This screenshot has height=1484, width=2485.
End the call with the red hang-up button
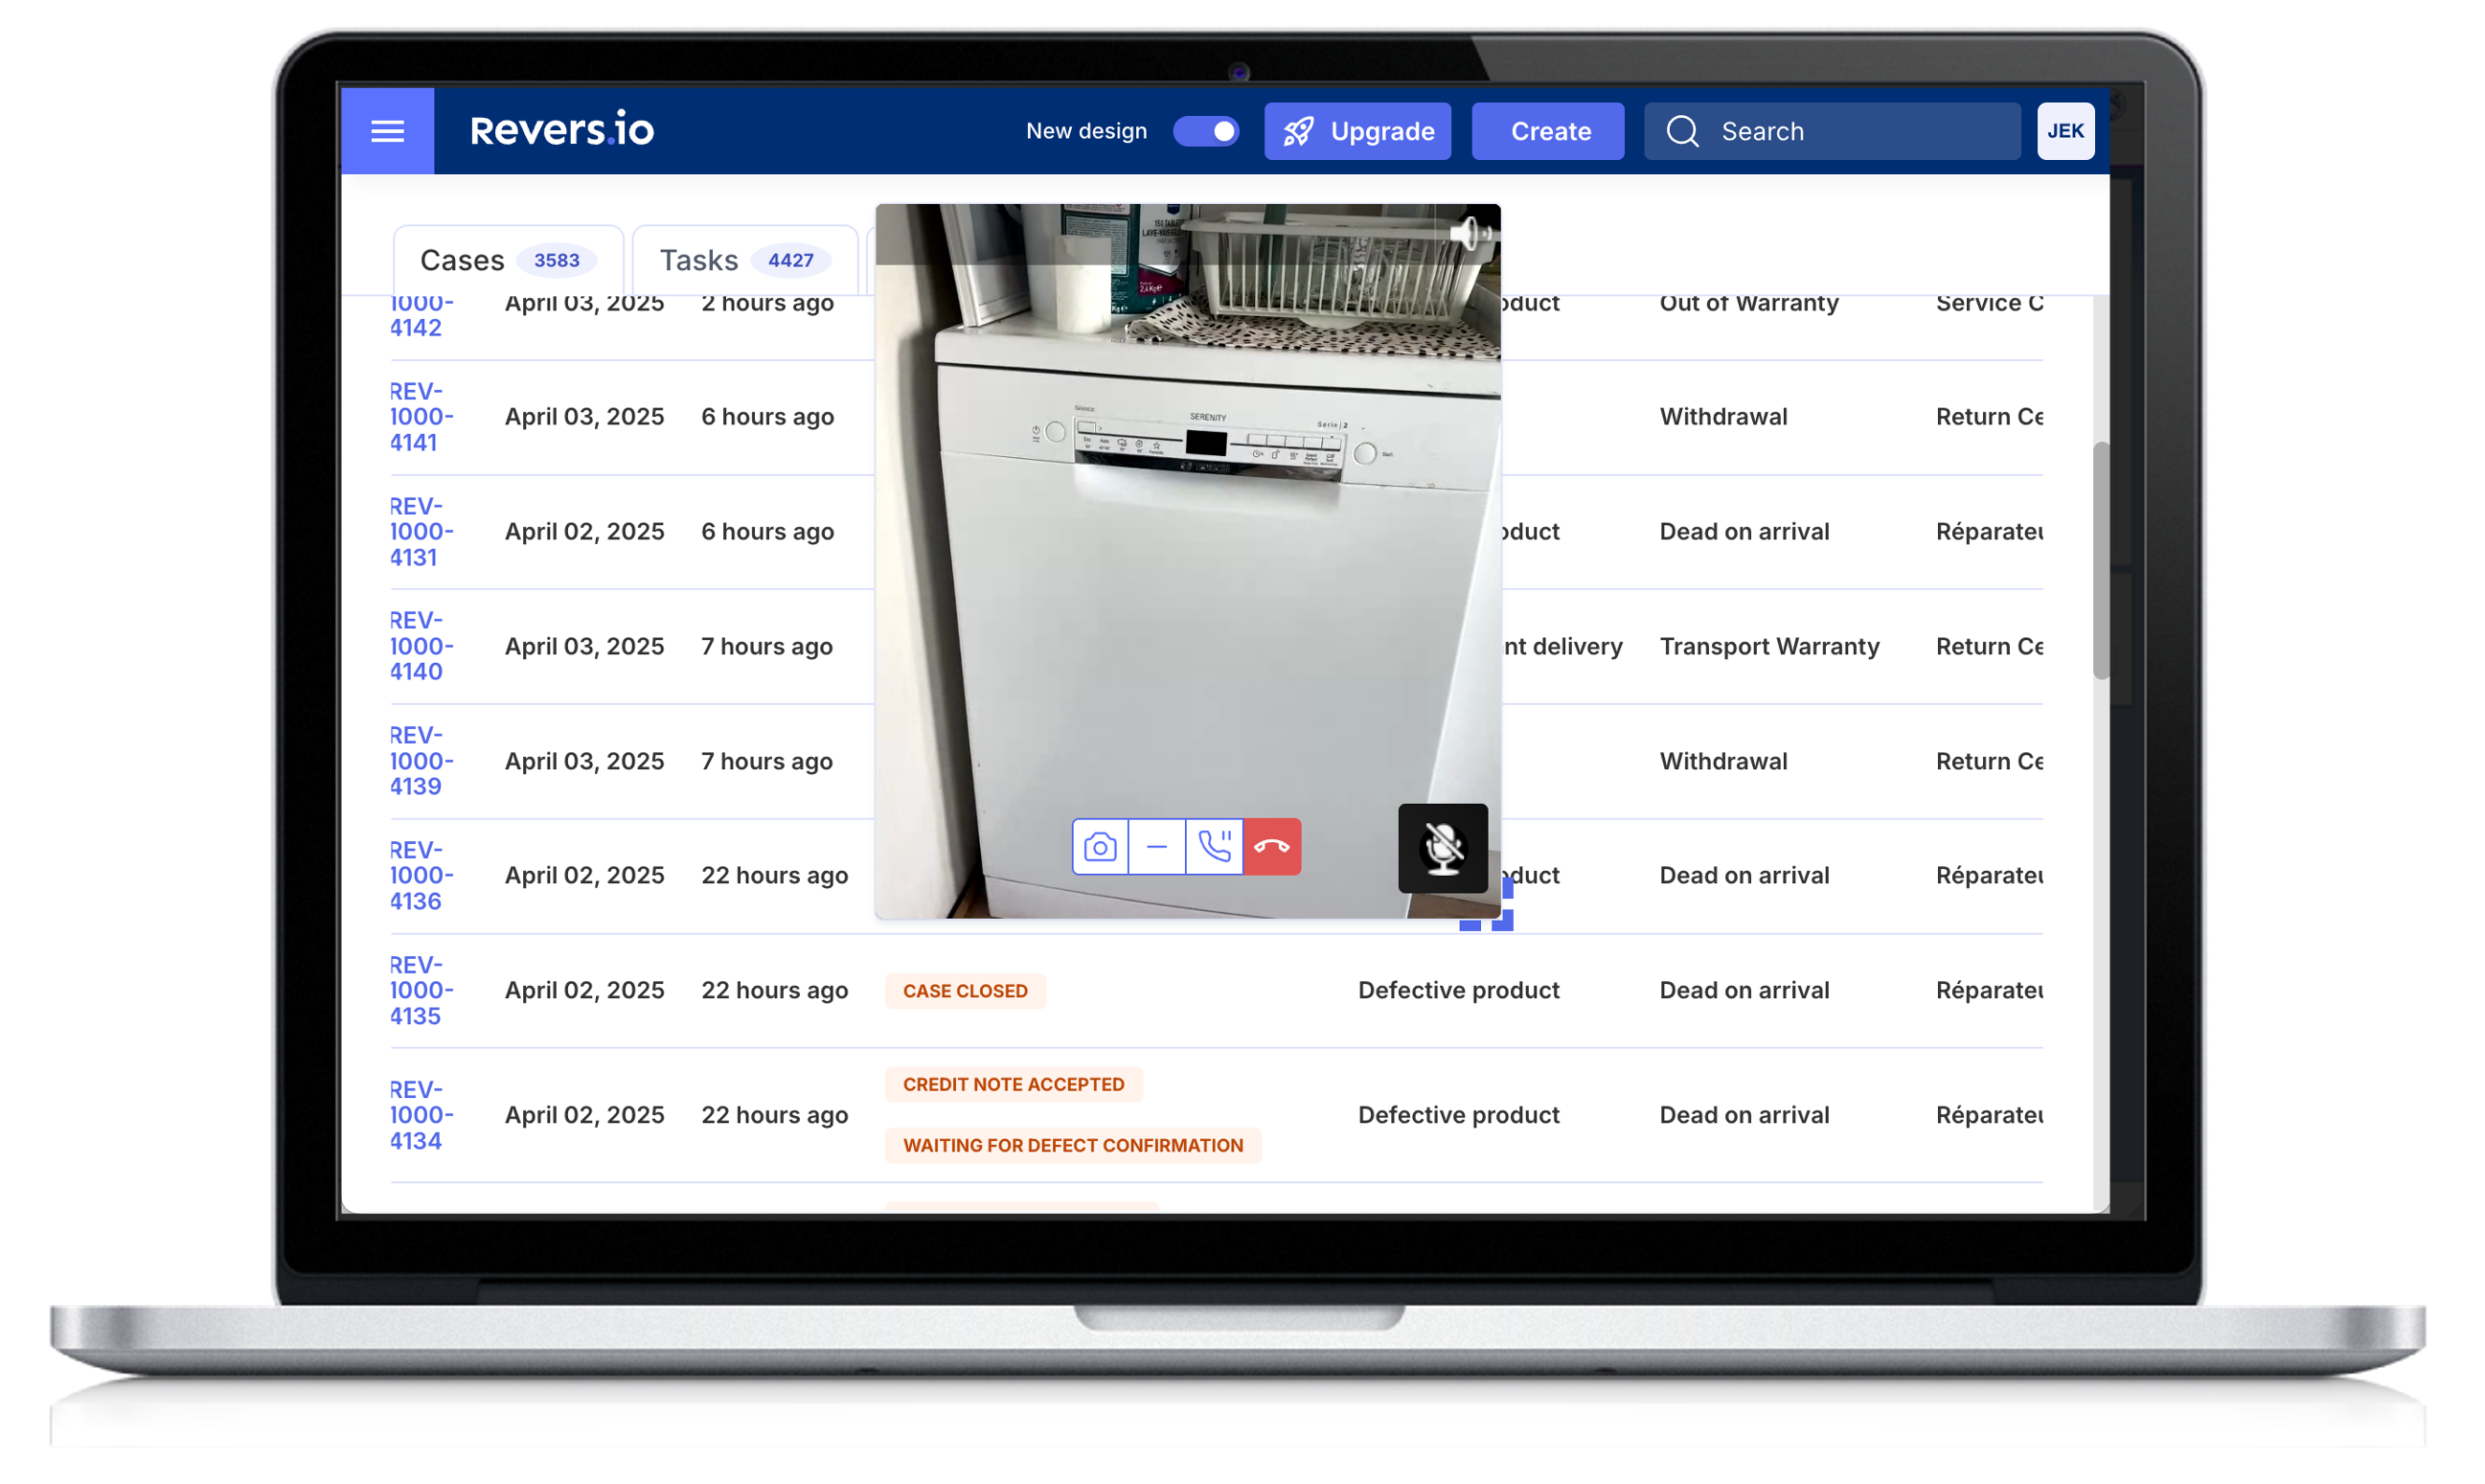[x=1272, y=847]
